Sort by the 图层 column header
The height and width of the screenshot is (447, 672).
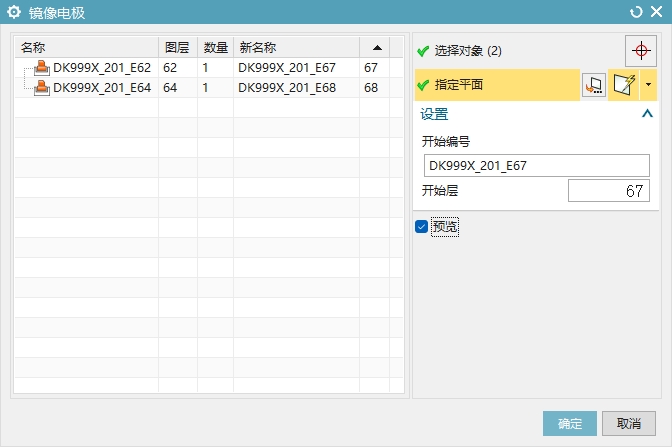177,47
